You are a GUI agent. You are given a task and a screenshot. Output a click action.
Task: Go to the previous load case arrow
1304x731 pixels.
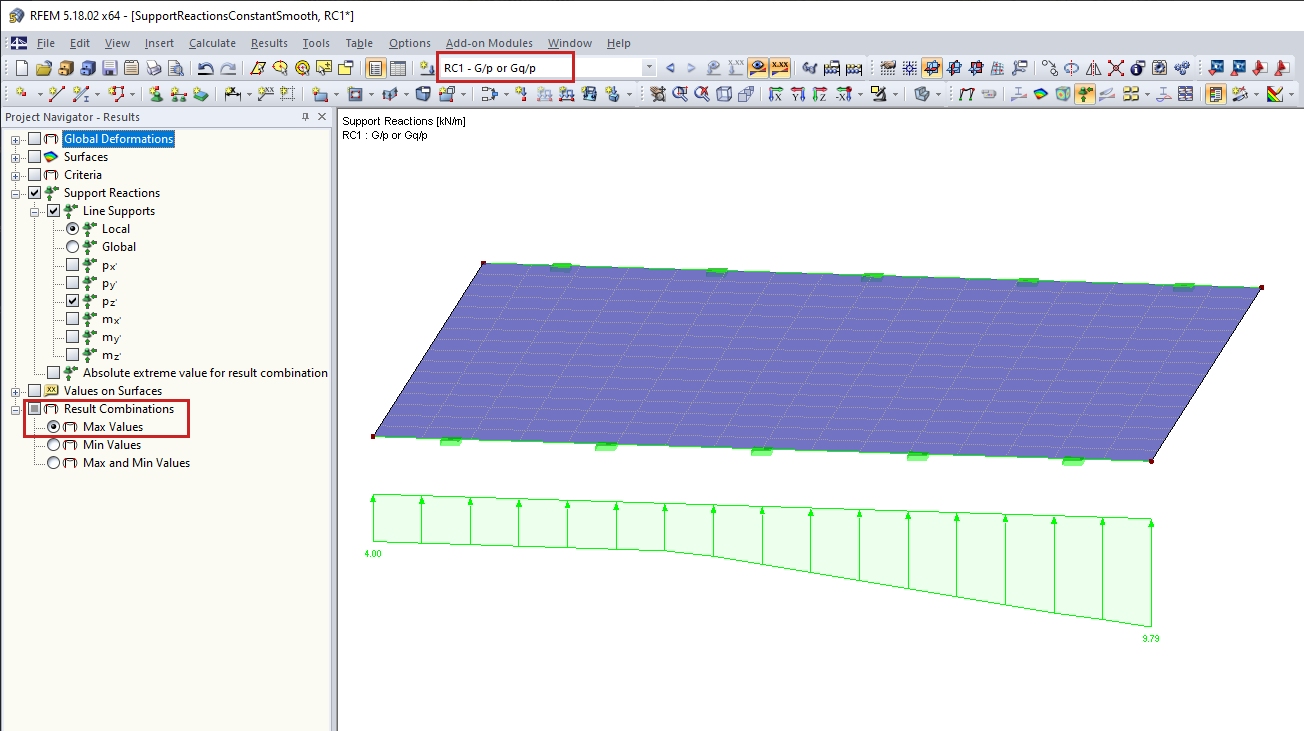pyautogui.click(x=670, y=68)
